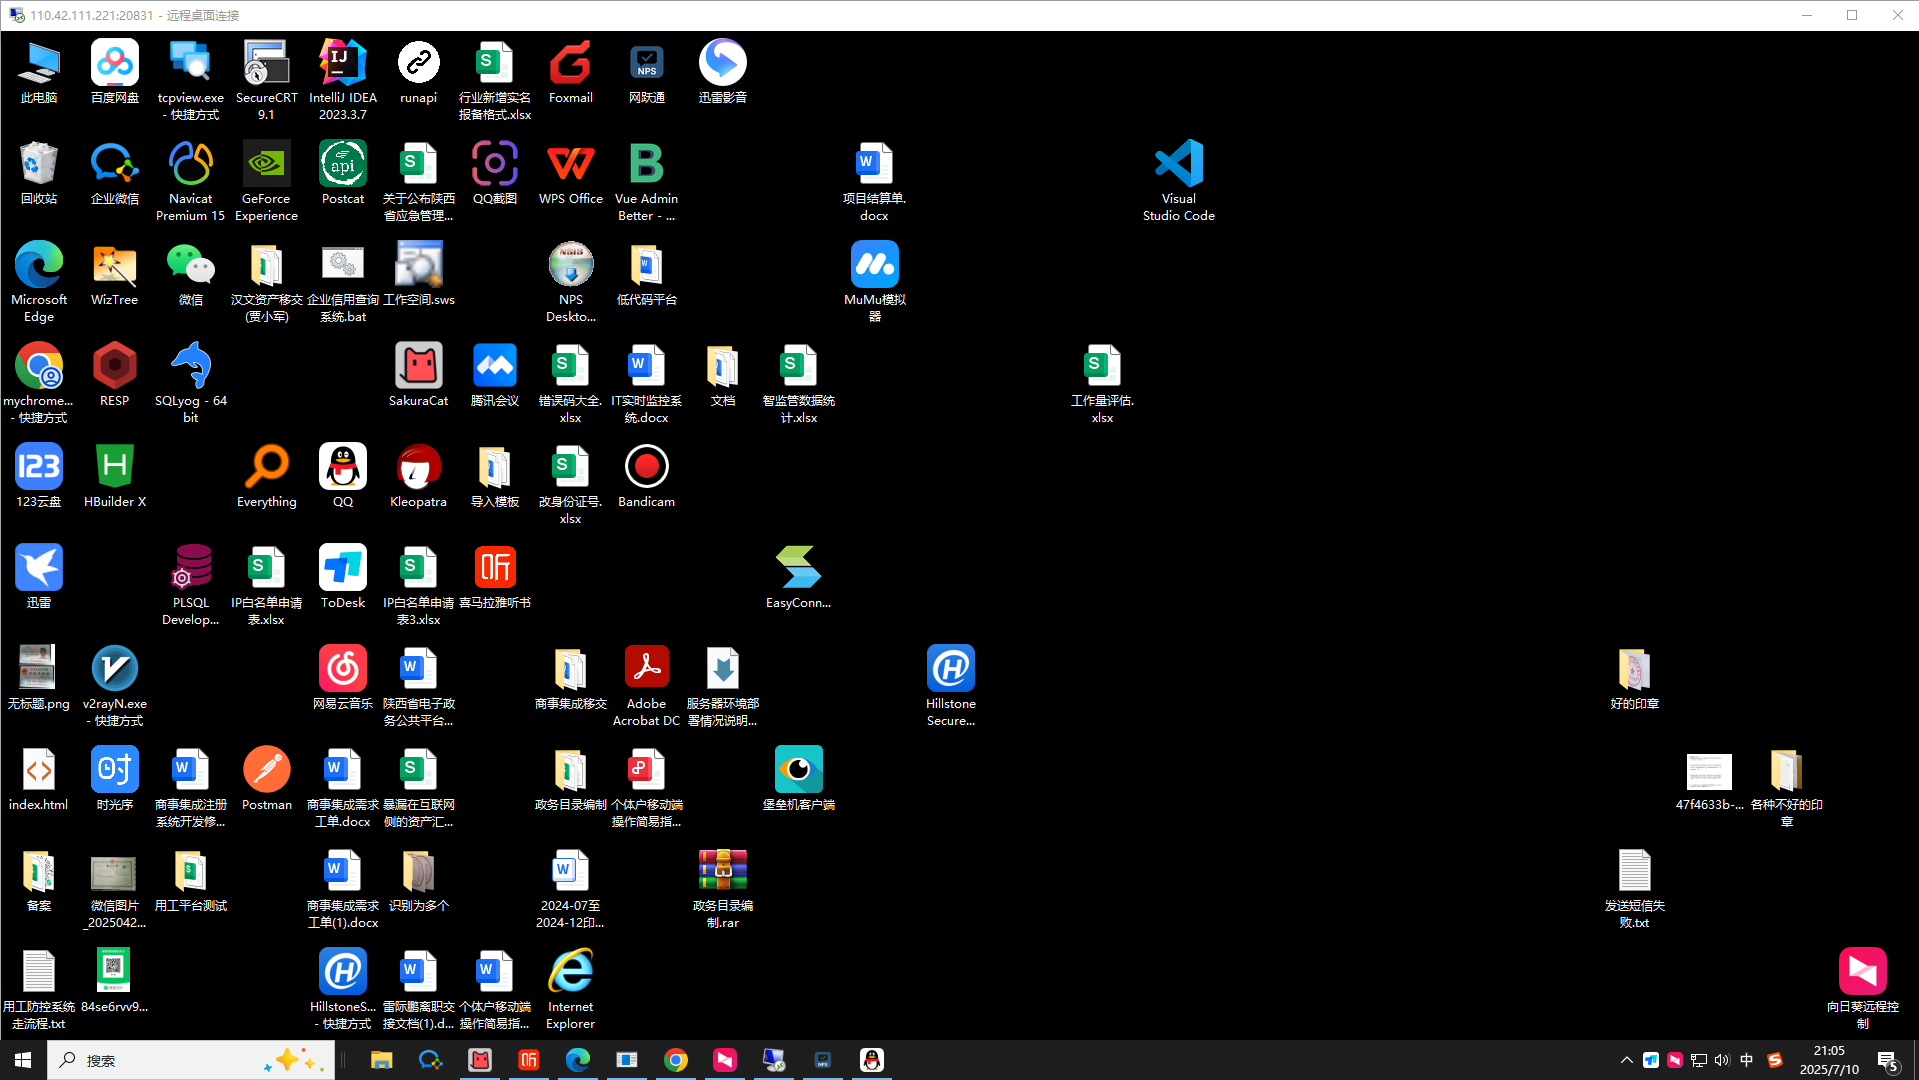Open Navicat Premium 15 icon
Viewport: 1919px width, 1080px height.
pos(191,181)
